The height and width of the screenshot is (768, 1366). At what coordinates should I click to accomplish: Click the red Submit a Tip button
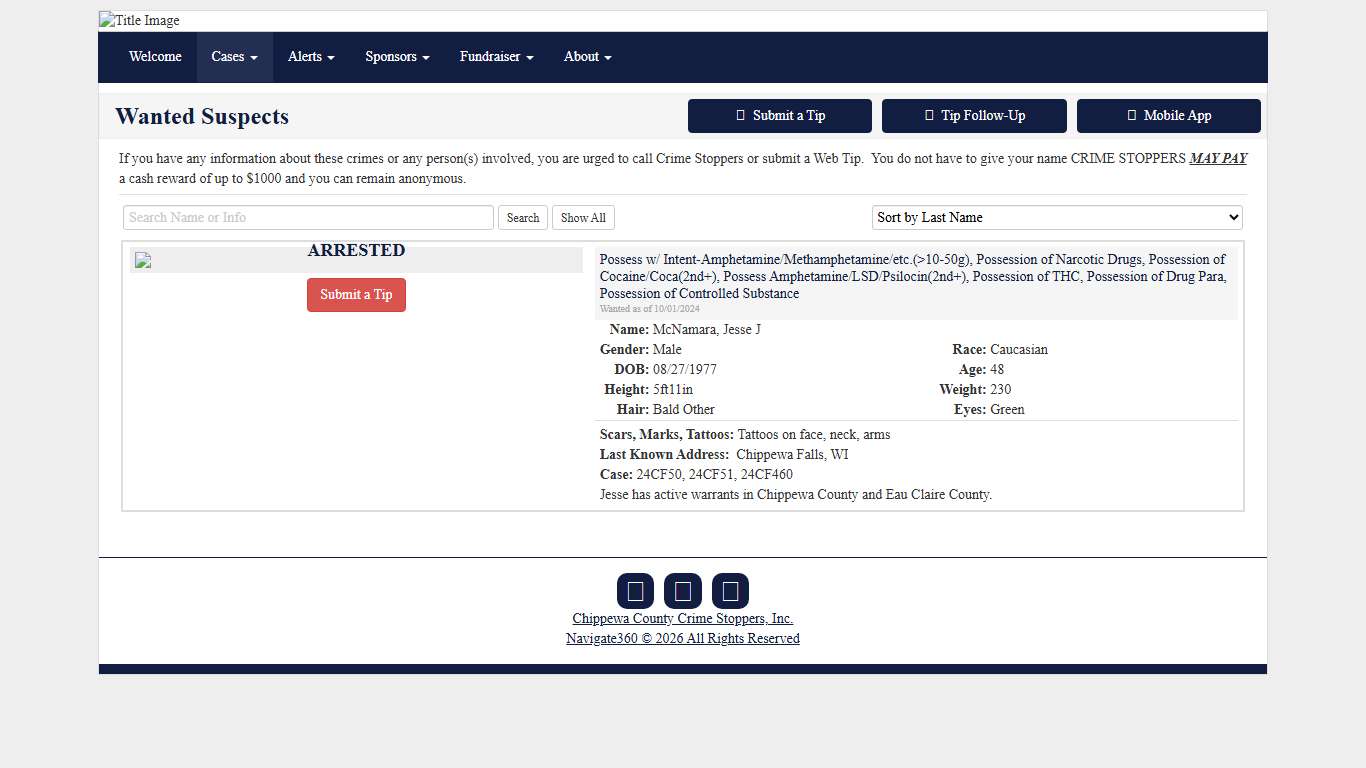coord(356,295)
